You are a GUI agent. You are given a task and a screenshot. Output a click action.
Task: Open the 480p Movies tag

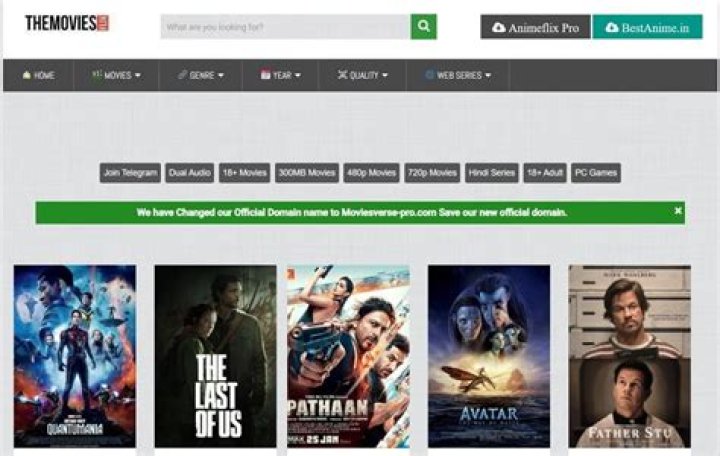coord(371,173)
